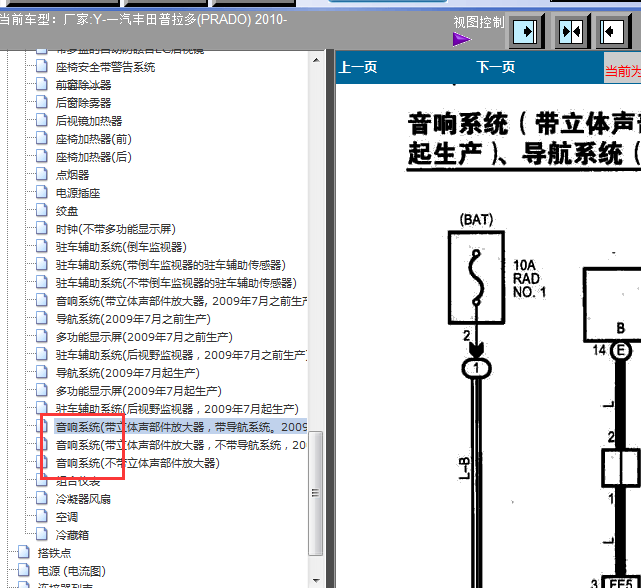641x588 pixels.
Task: Click document icon beside 冷藏箱
Action: coord(42,534)
